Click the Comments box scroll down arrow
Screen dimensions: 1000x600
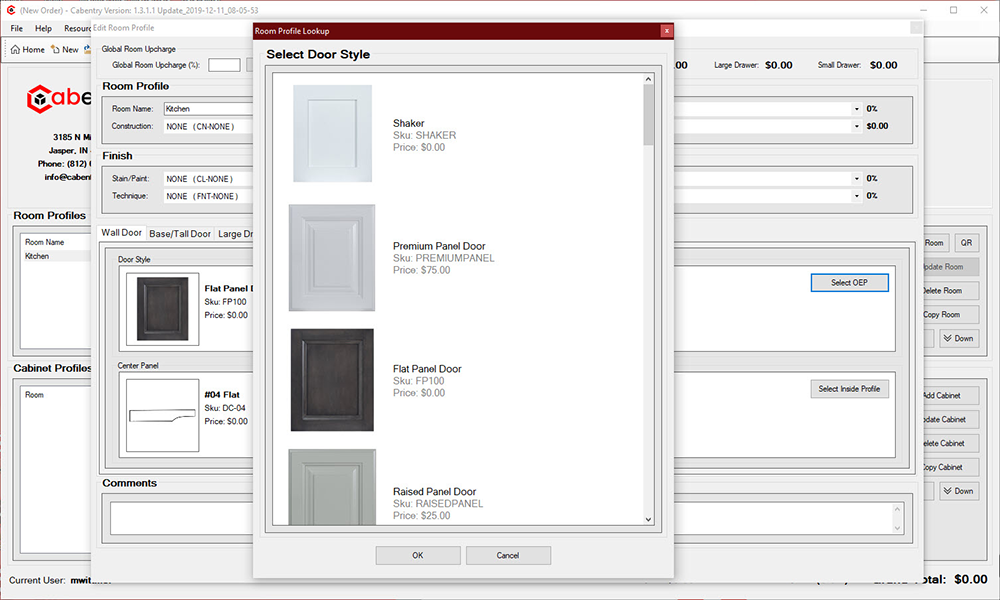click(897, 528)
